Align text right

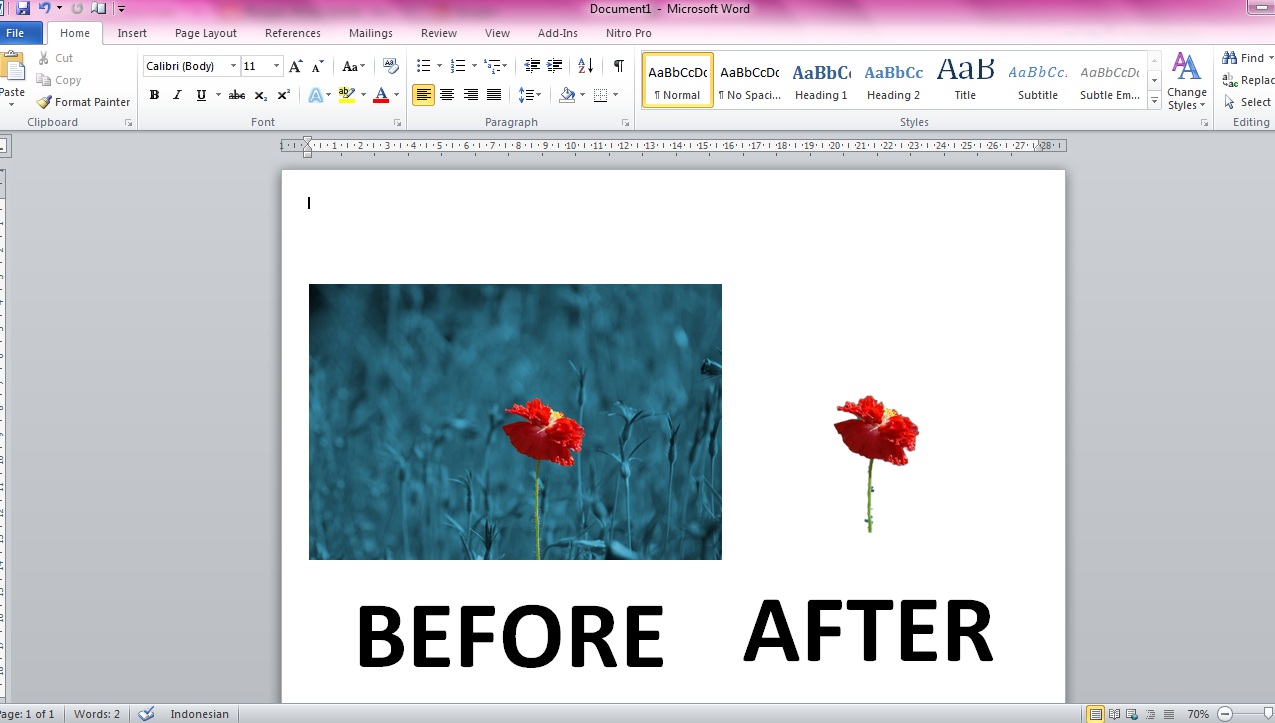click(470, 95)
